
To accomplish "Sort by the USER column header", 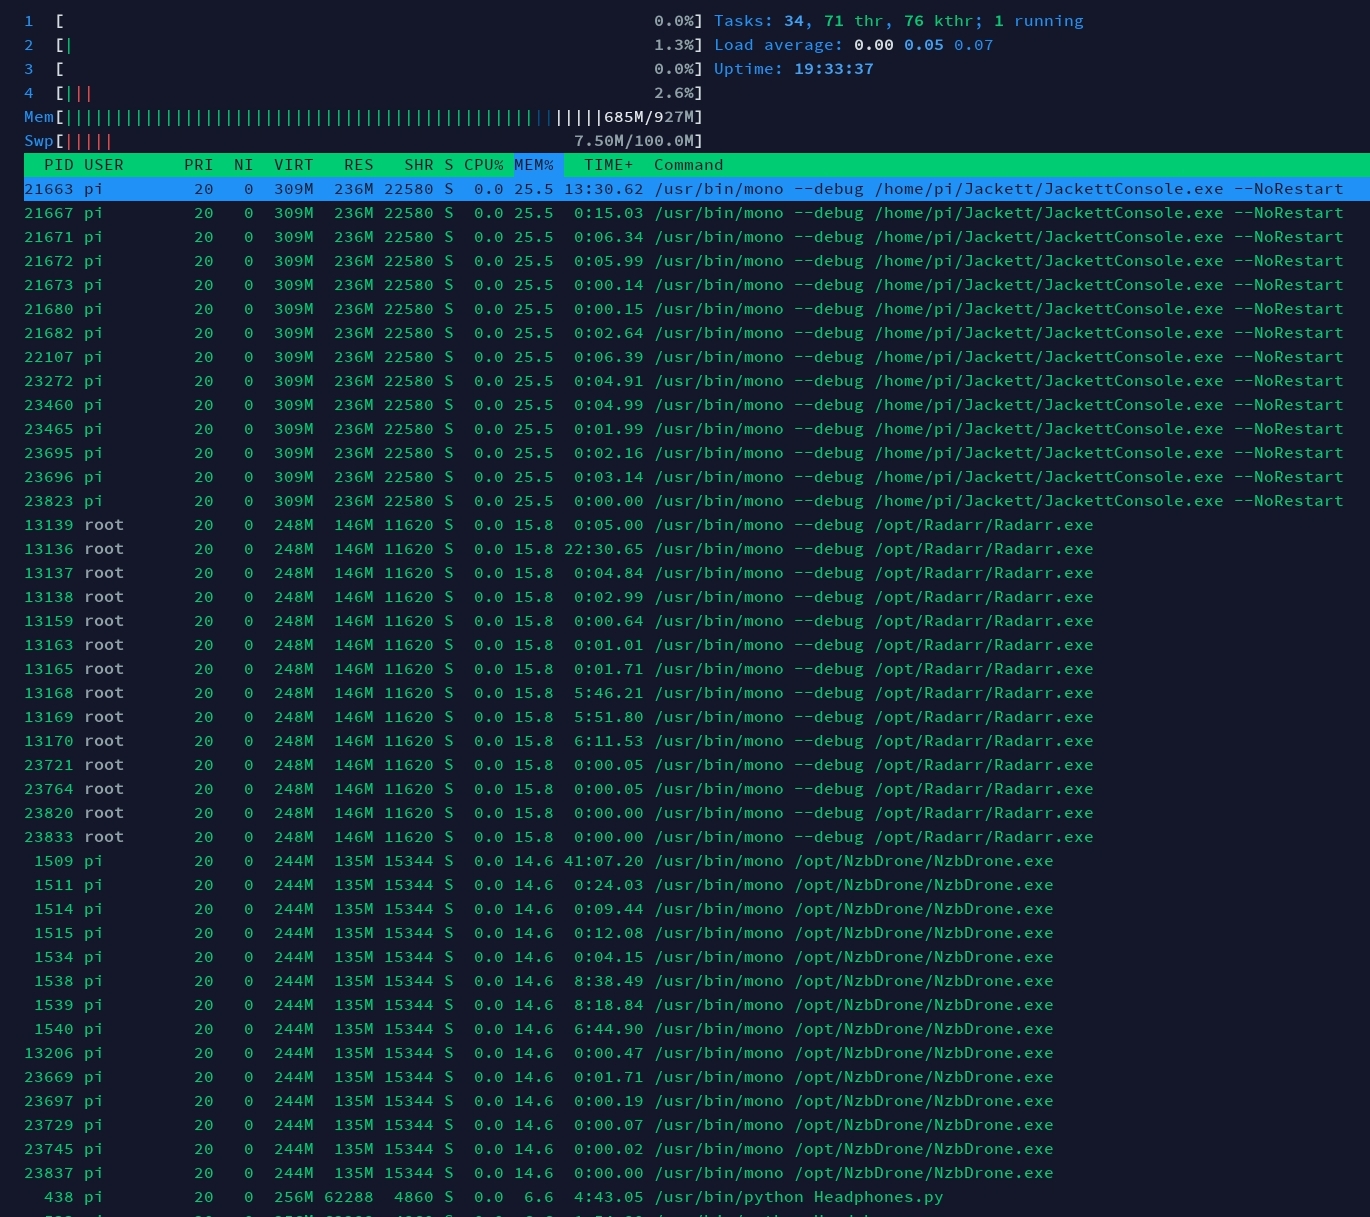I will coord(104,165).
